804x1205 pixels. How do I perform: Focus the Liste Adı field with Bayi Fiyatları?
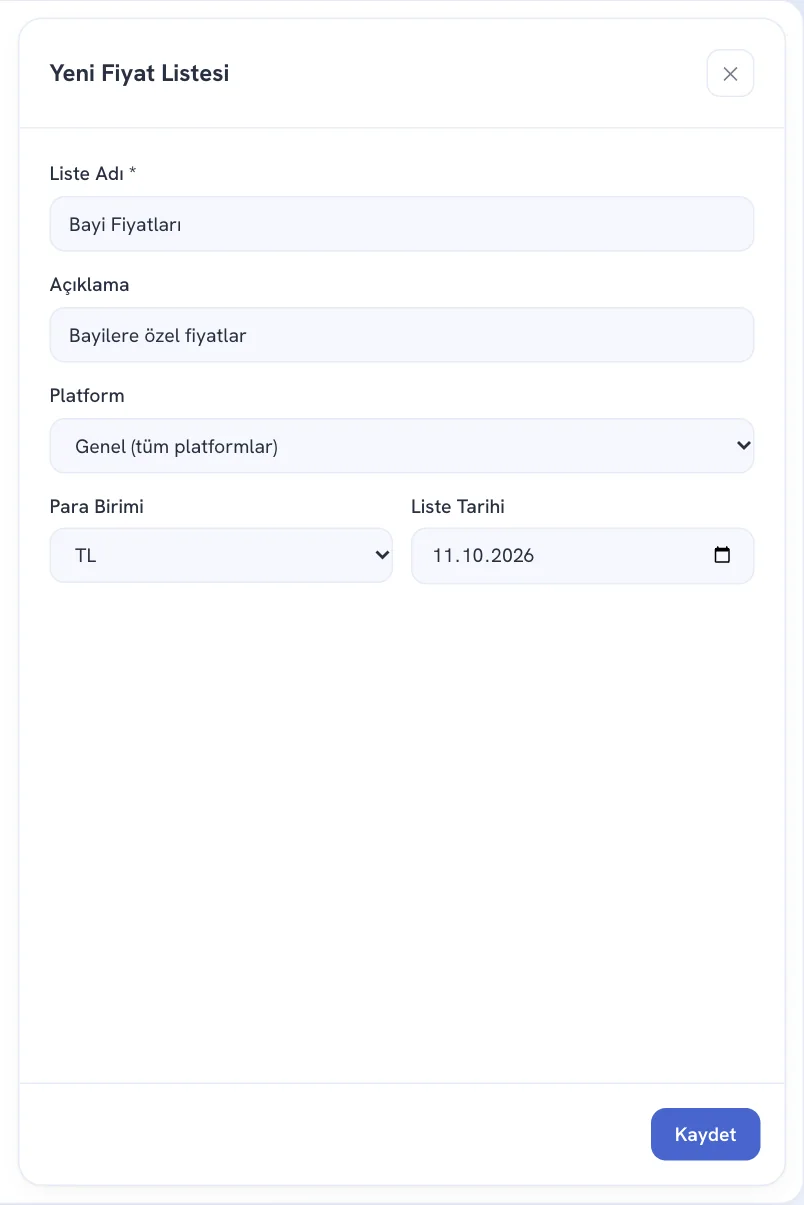click(402, 224)
